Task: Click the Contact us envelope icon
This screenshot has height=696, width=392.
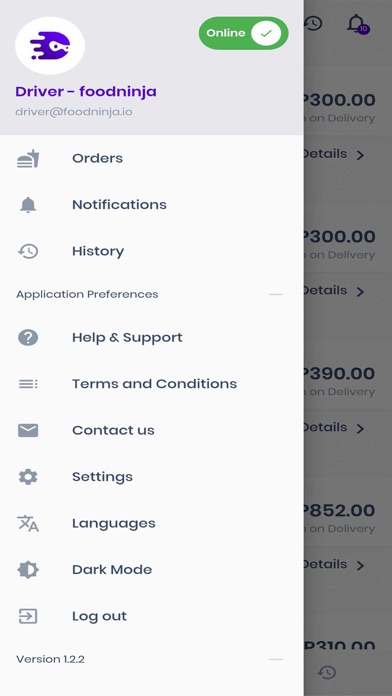Action: (x=28, y=430)
